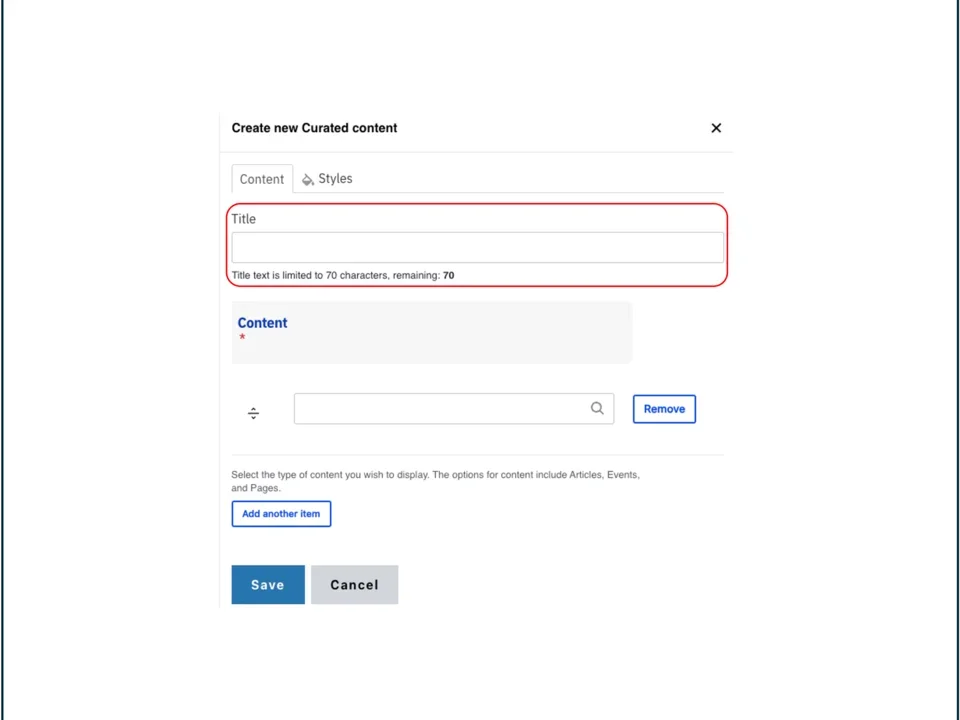This screenshot has width=960, height=720.
Task: Click Add another item
Action: (281, 513)
